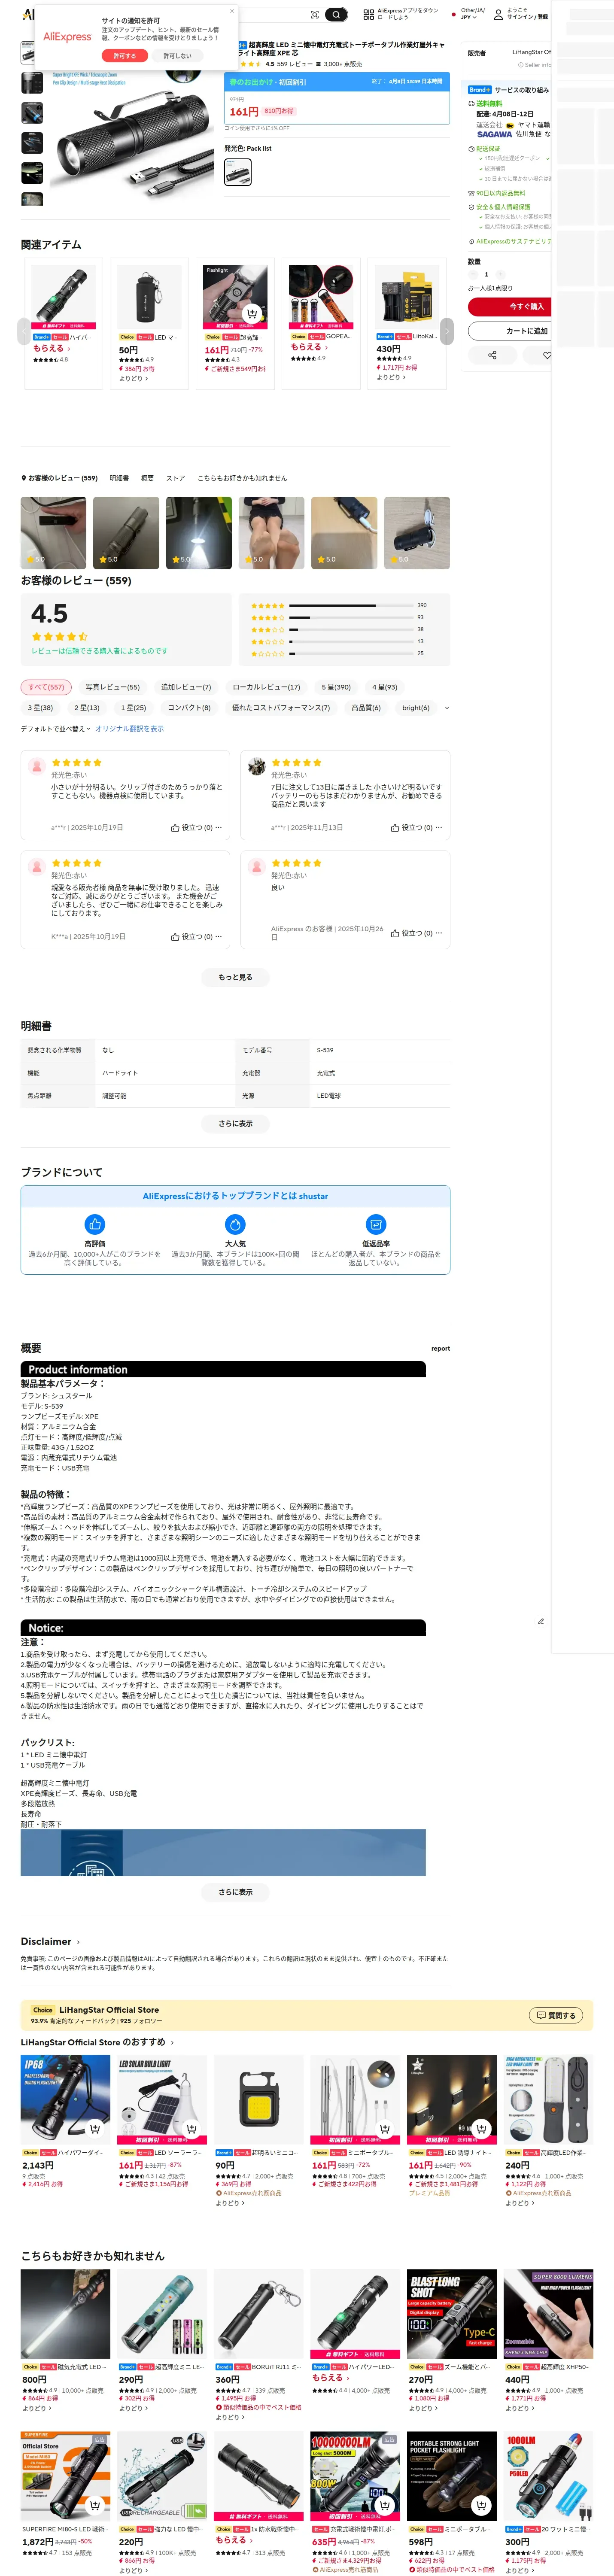Click 役立つ thumbs-up on 2025年11月13日 review
This screenshot has width=614, height=2576.
[x=395, y=828]
